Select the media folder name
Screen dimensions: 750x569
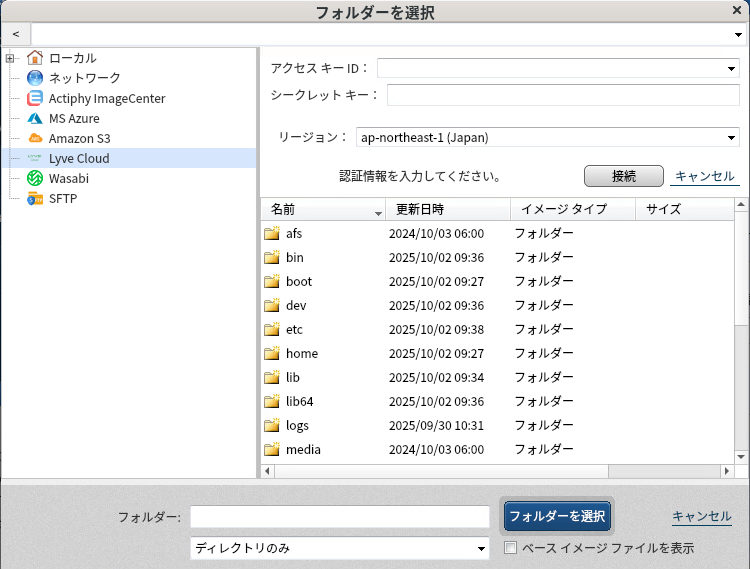tap(303, 449)
